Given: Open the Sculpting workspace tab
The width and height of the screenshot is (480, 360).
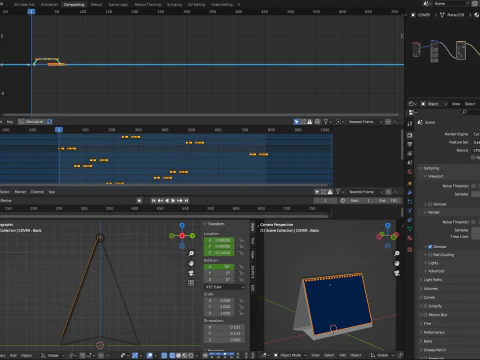Looking at the screenshot, I should pos(174,4).
